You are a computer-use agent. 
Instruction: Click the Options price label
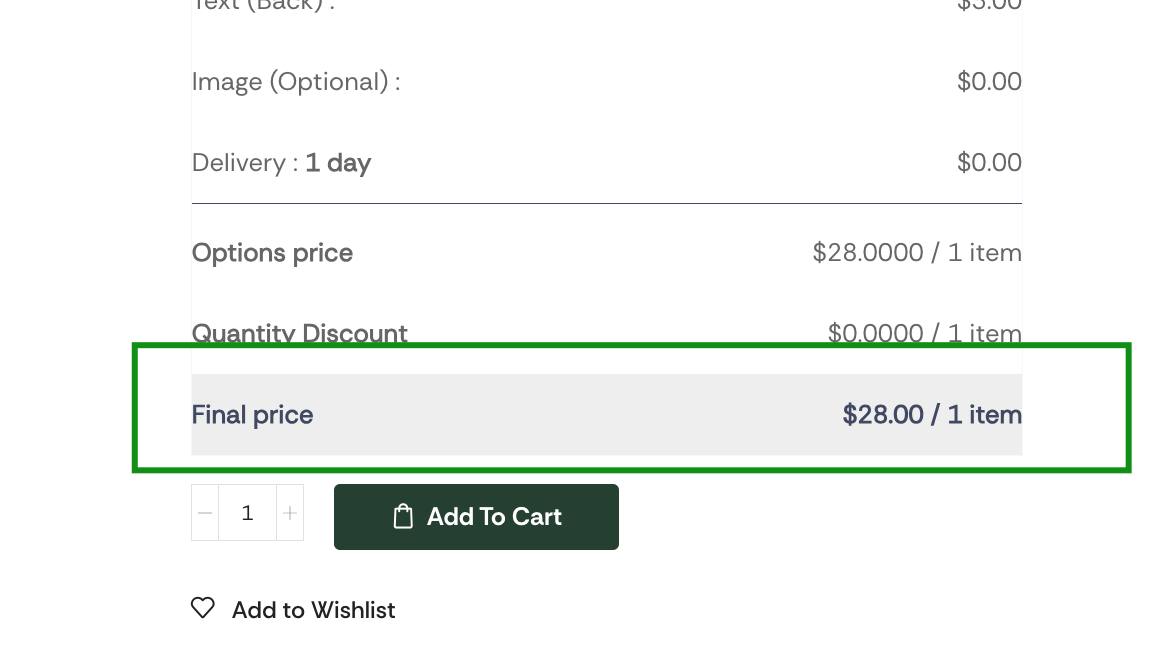pos(272,253)
